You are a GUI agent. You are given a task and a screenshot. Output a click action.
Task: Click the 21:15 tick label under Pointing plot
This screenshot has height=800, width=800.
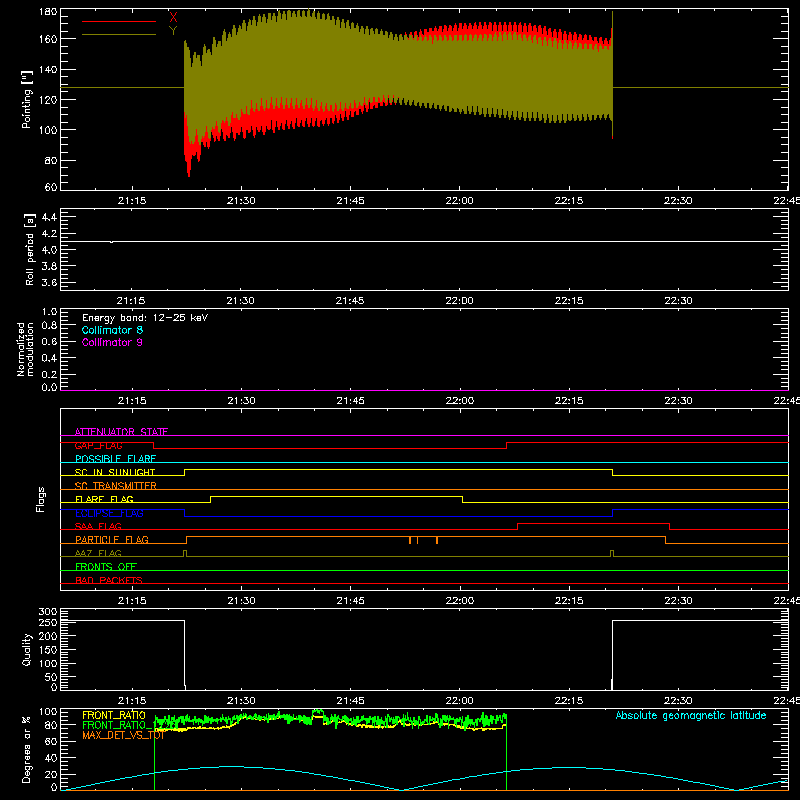click(x=132, y=201)
